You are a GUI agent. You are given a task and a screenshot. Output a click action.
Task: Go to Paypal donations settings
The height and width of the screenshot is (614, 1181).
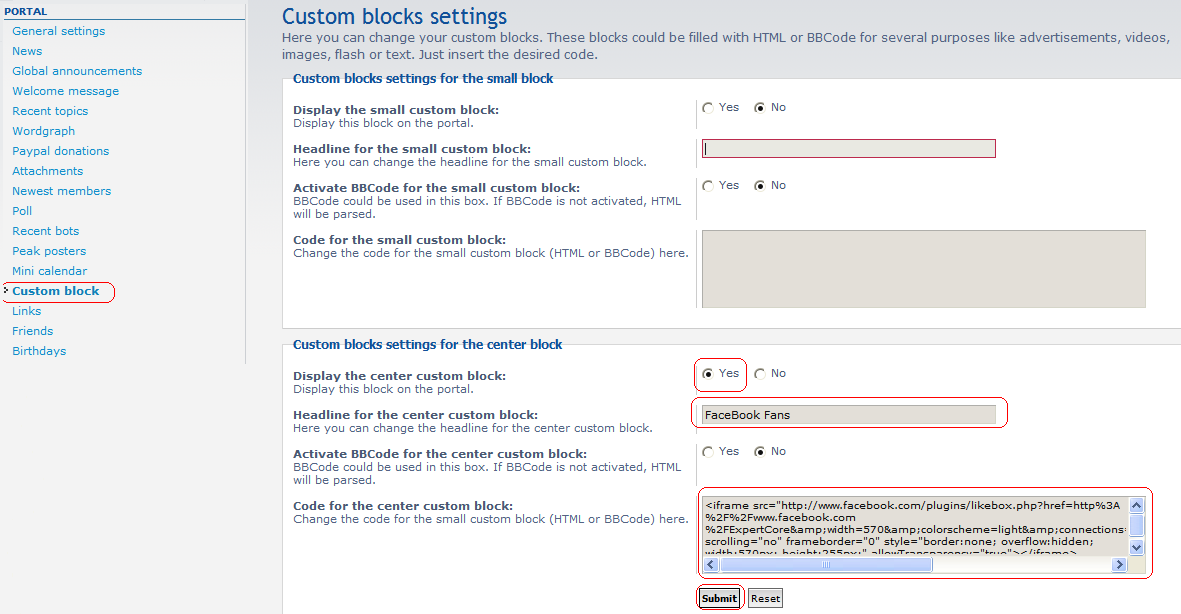60,151
